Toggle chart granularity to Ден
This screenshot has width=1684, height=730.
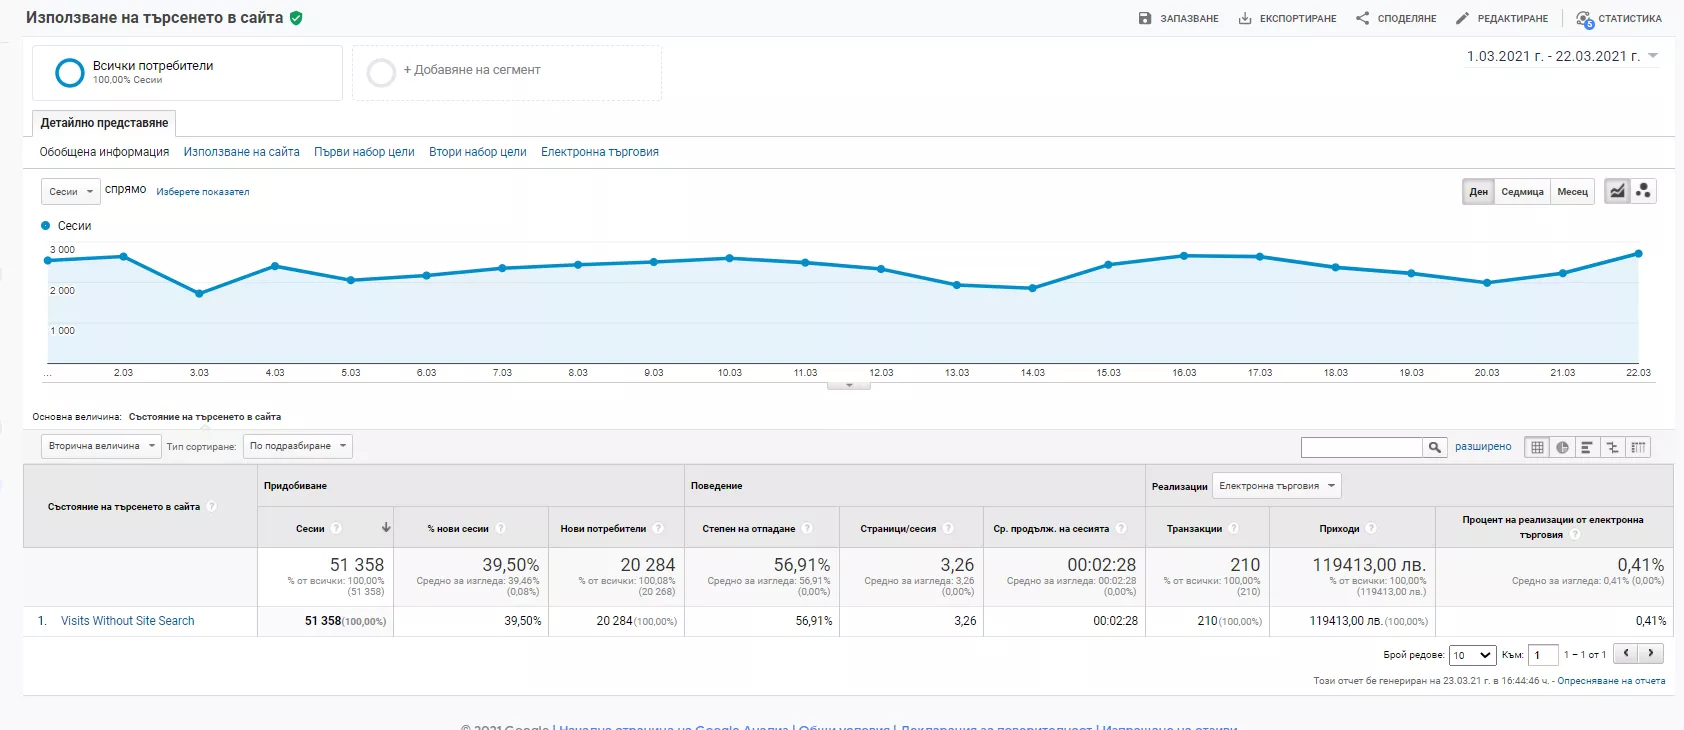1478,192
